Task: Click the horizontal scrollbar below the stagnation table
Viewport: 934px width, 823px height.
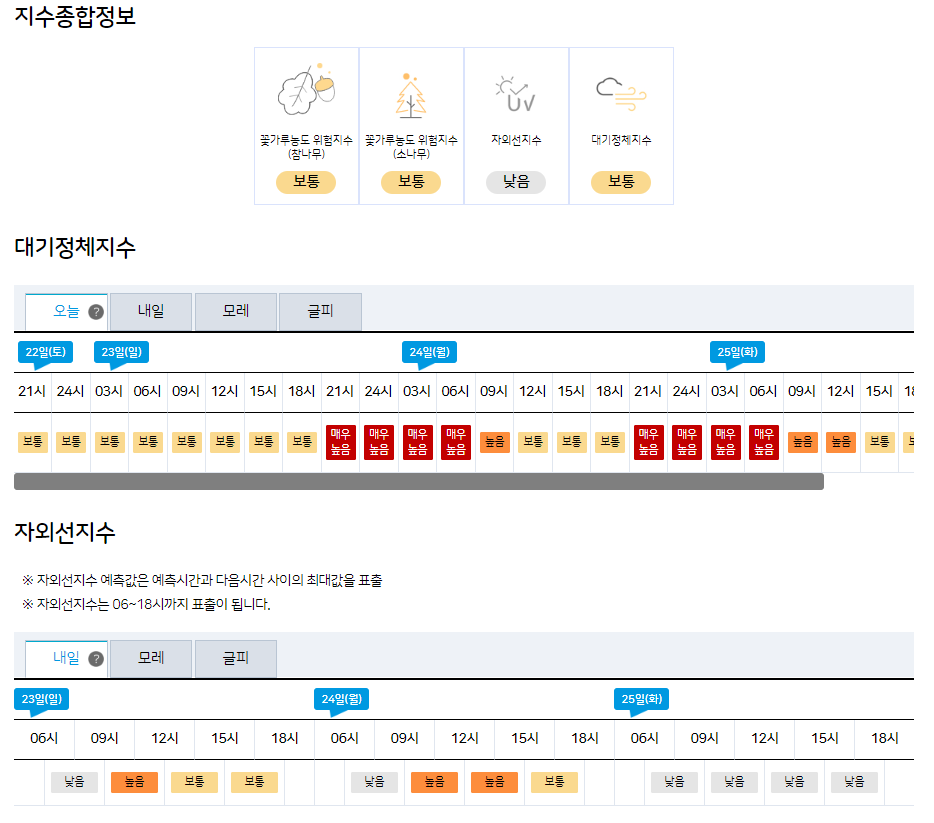Action: point(420,481)
